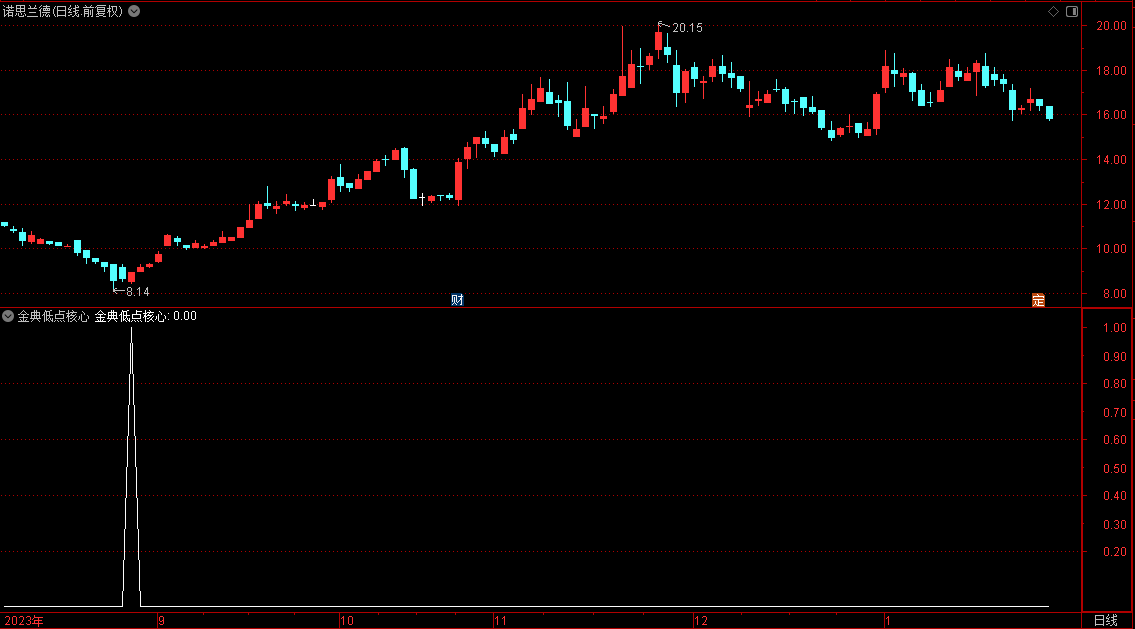
Task: Click the 18.00 price axis label
Action: coord(1111,71)
